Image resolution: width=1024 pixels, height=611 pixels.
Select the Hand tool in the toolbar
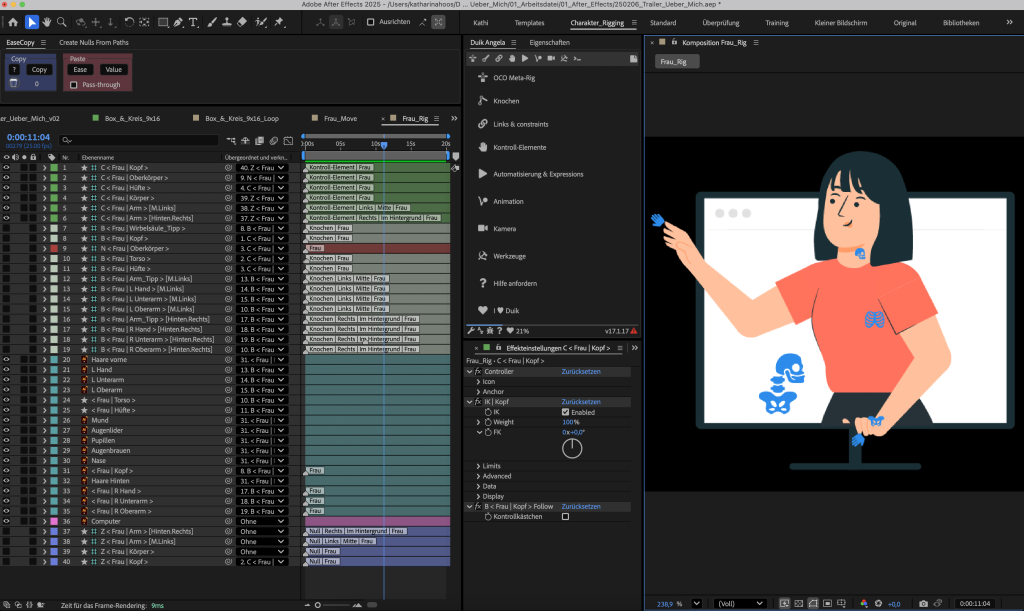[47, 21]
